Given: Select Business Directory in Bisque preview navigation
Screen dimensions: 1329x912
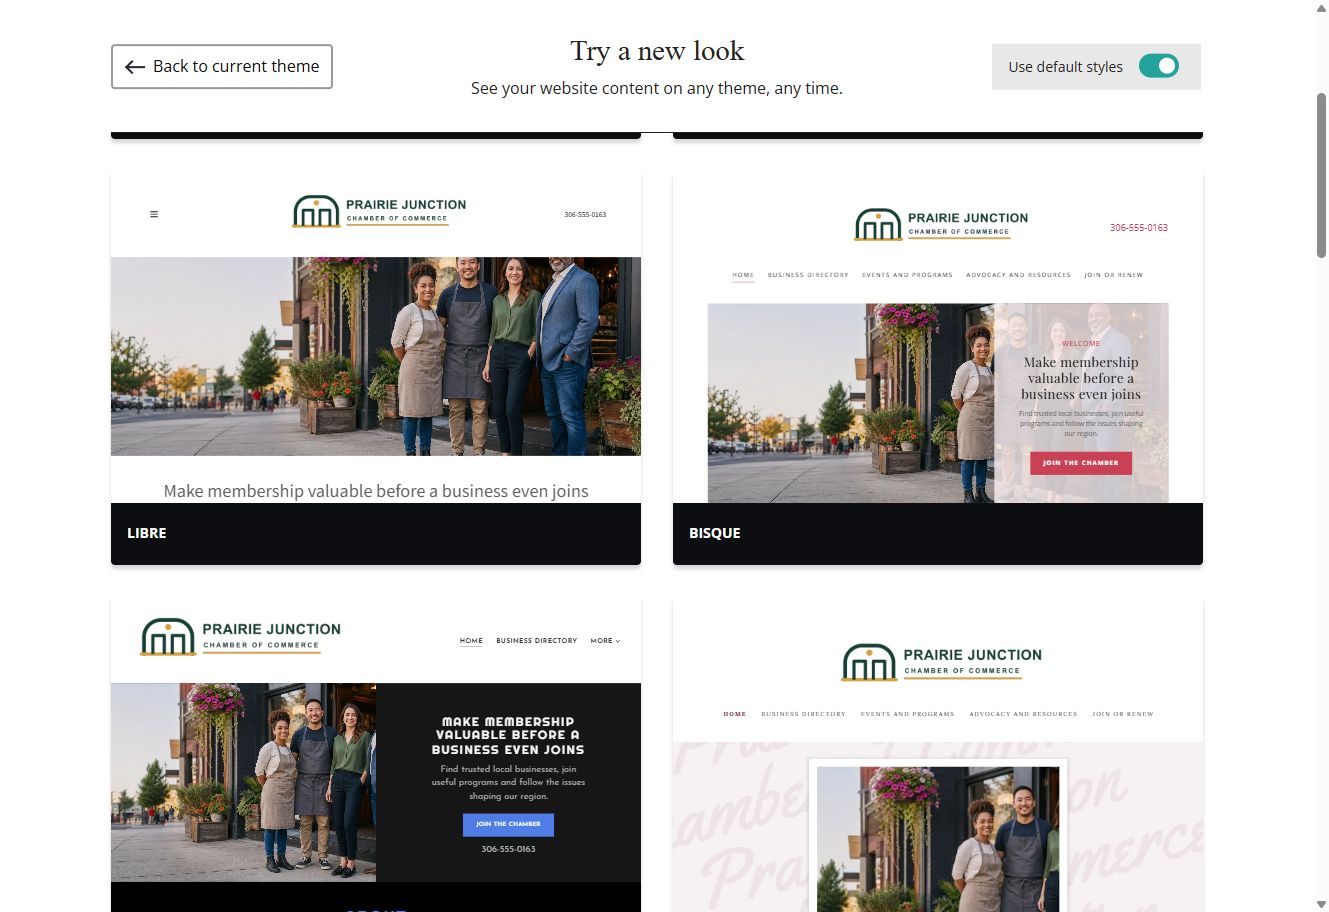Looking at the screenshot, I should tap(808, 275).
